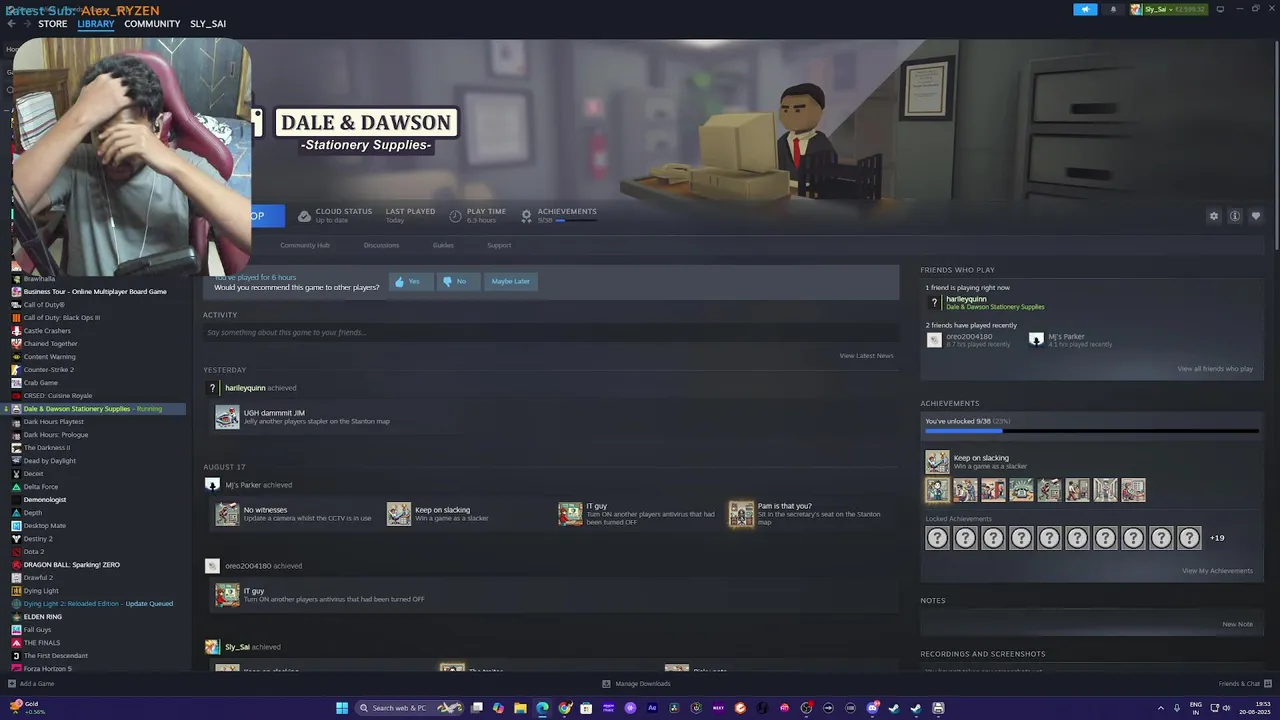Open Mj's Parker's Keep on slacking icon

click(399, 514)
